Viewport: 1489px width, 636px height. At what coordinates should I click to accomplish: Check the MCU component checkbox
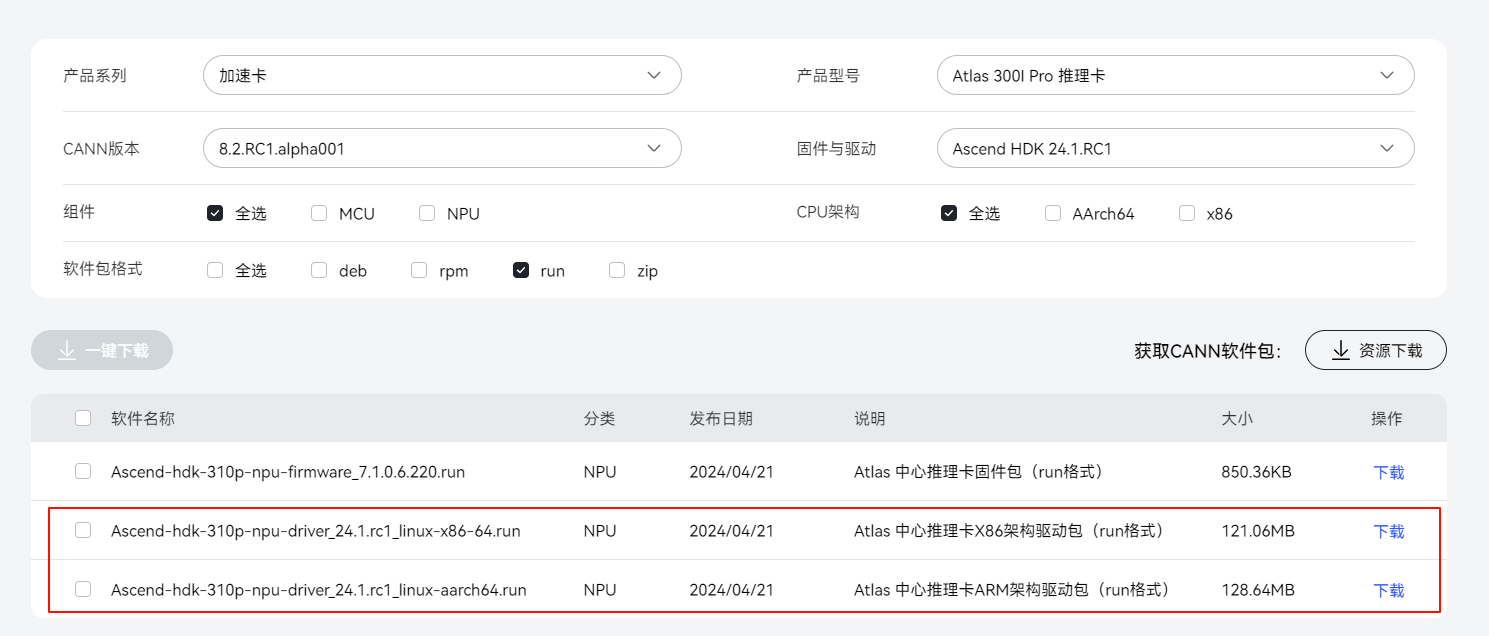click(x=319, y=213)
